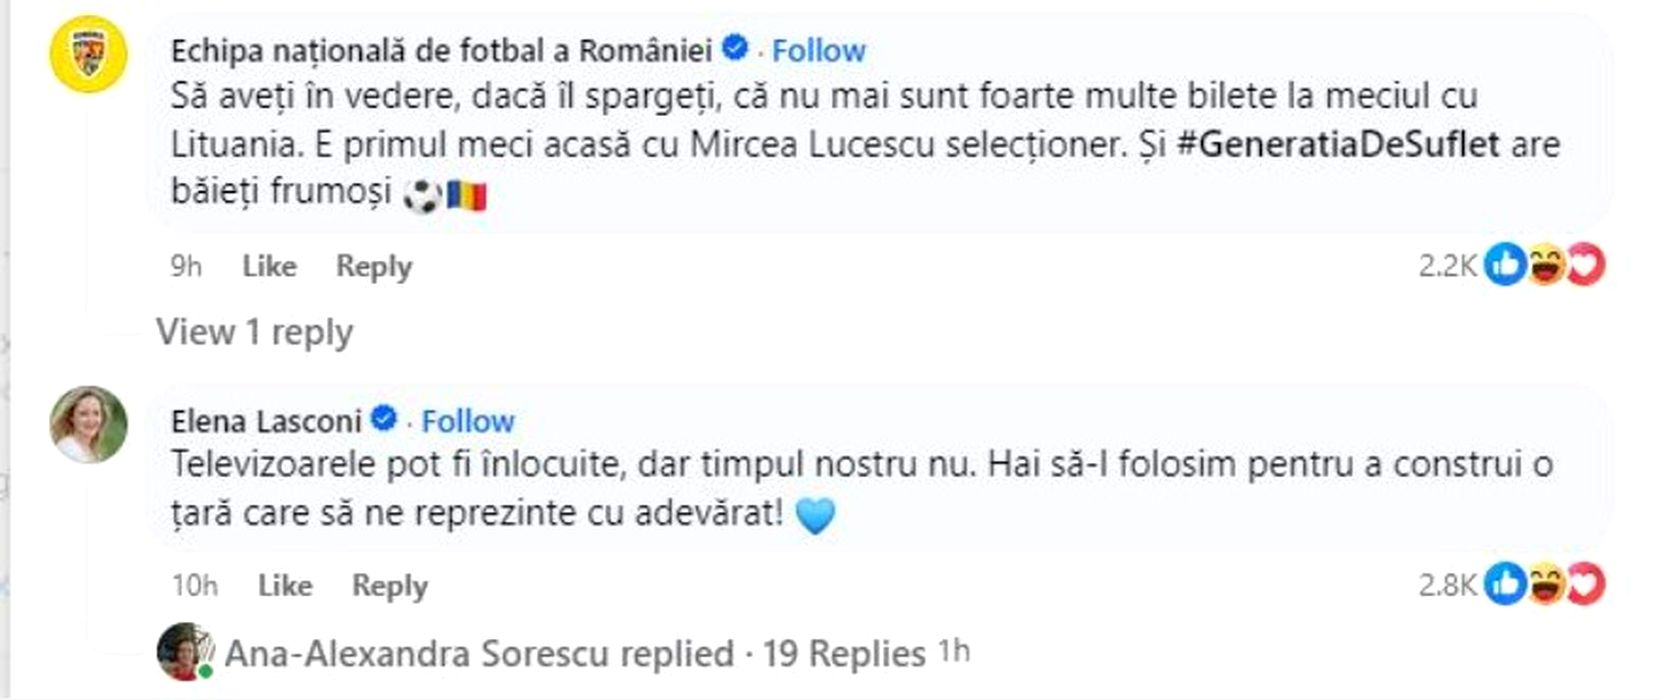1659x700 pixels.
Task: Click laughing reaction icon on first comment
Action: 1545,265
